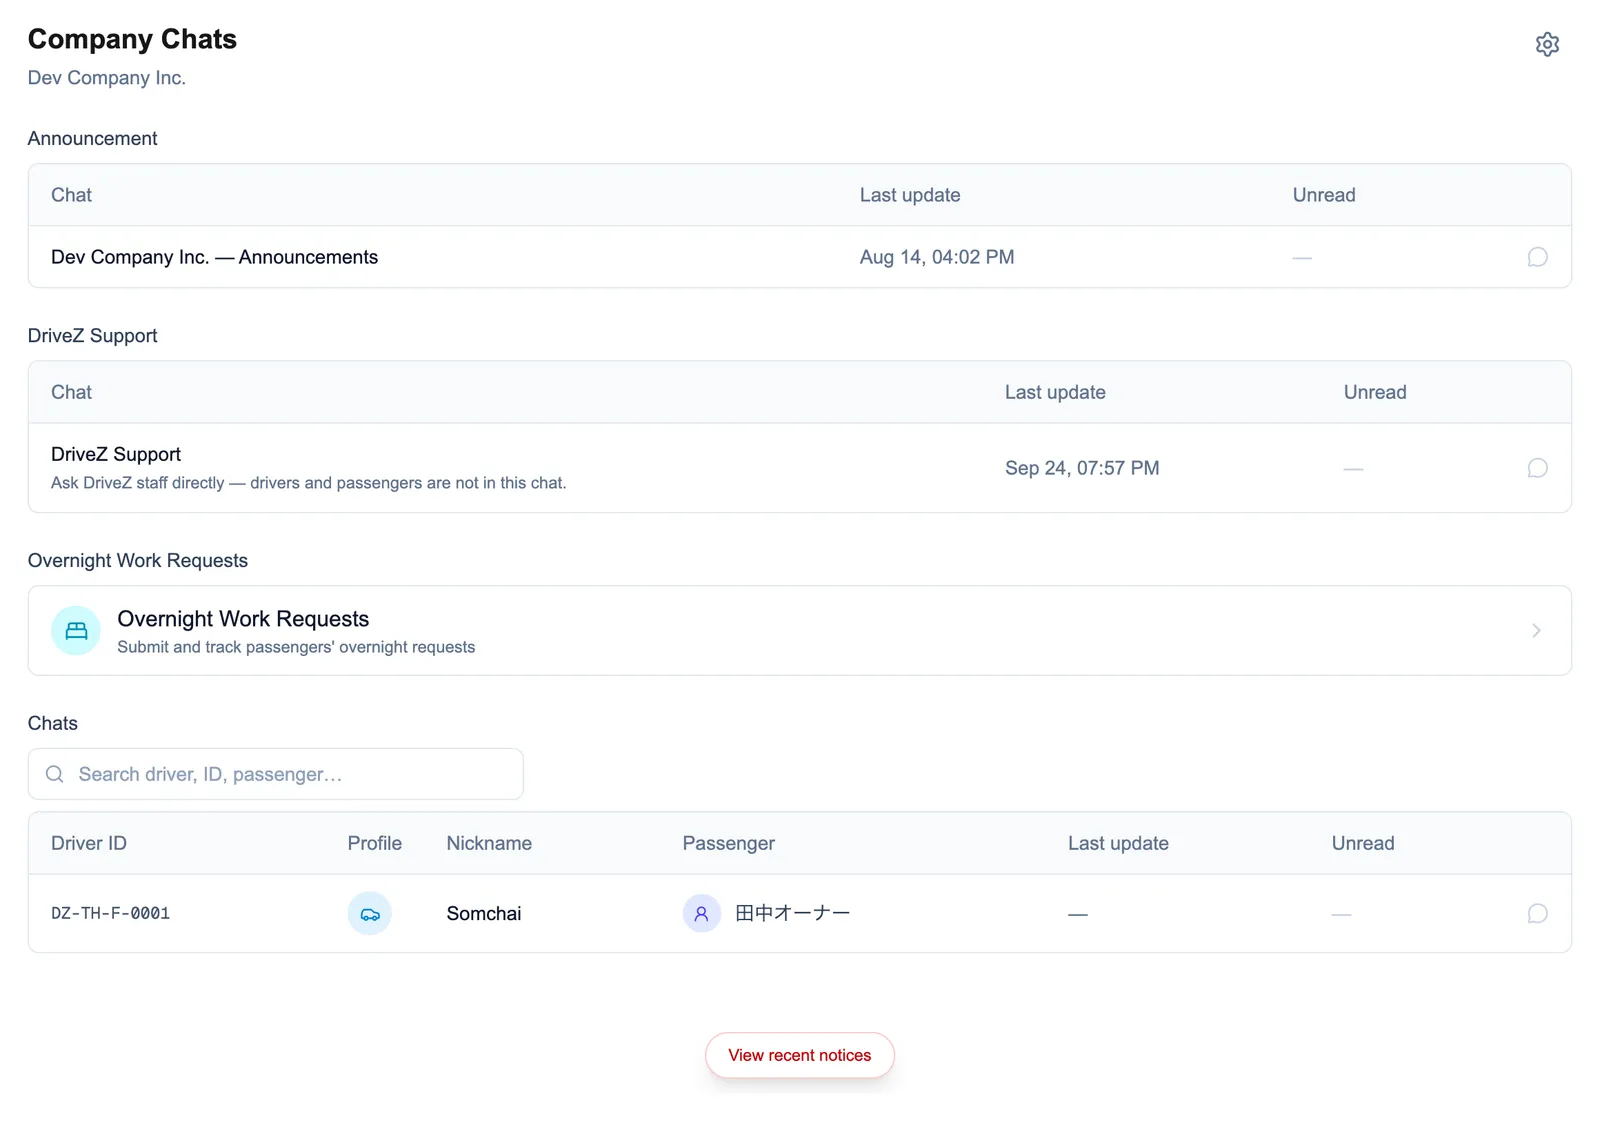Click the Aug 14, 04:02 PM timestamp

937,257
